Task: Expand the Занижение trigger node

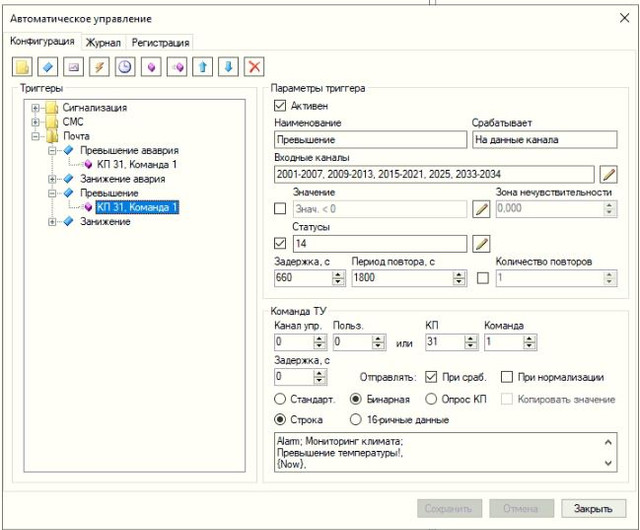Action: point(52,221)
